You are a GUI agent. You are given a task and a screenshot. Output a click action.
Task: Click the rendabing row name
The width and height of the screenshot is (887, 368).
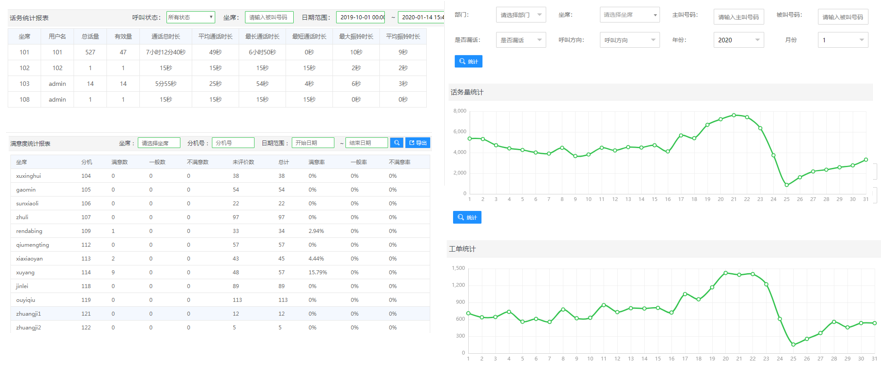click(x=29, y=231)
